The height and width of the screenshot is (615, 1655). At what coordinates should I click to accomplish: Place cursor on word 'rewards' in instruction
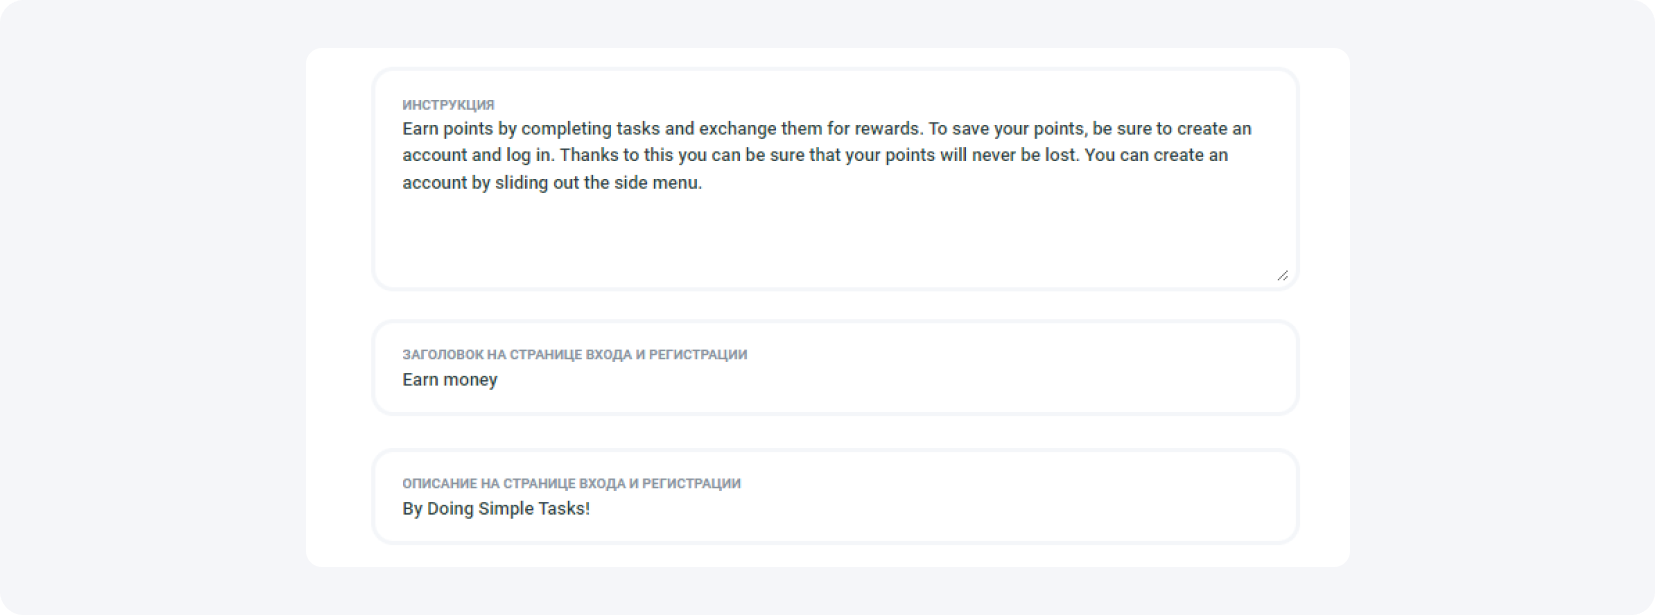(887, 129)
